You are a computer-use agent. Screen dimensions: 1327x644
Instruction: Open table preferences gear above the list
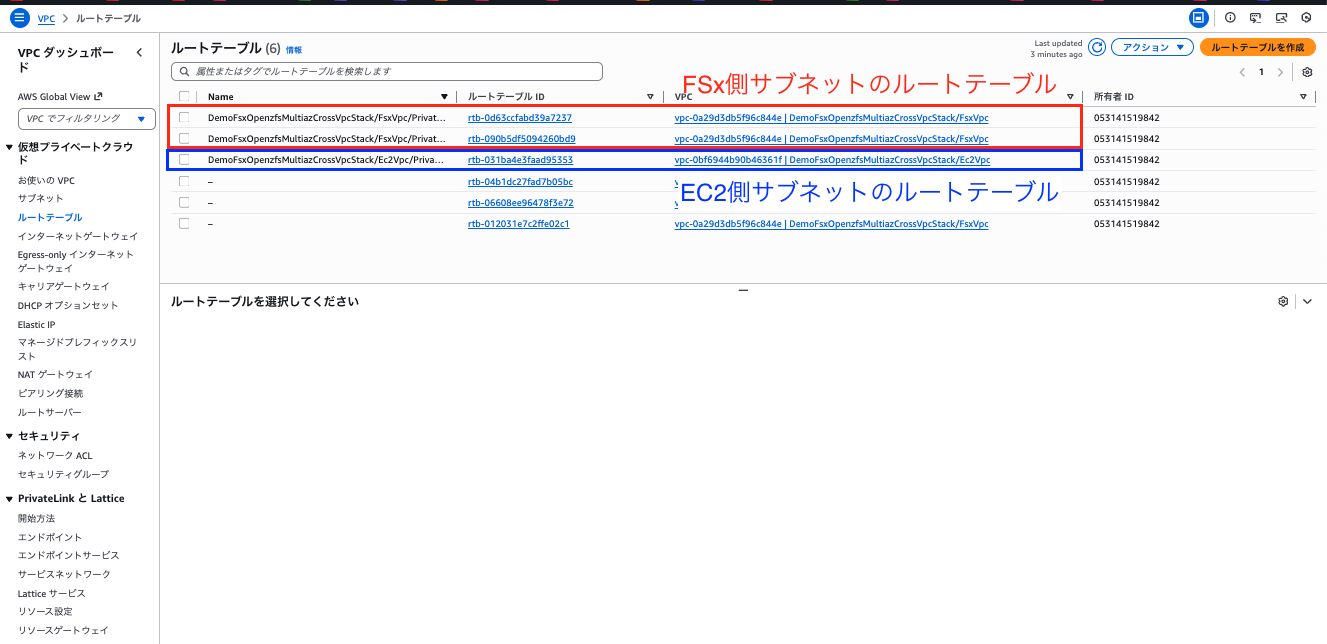click(x=1307, y=72)
